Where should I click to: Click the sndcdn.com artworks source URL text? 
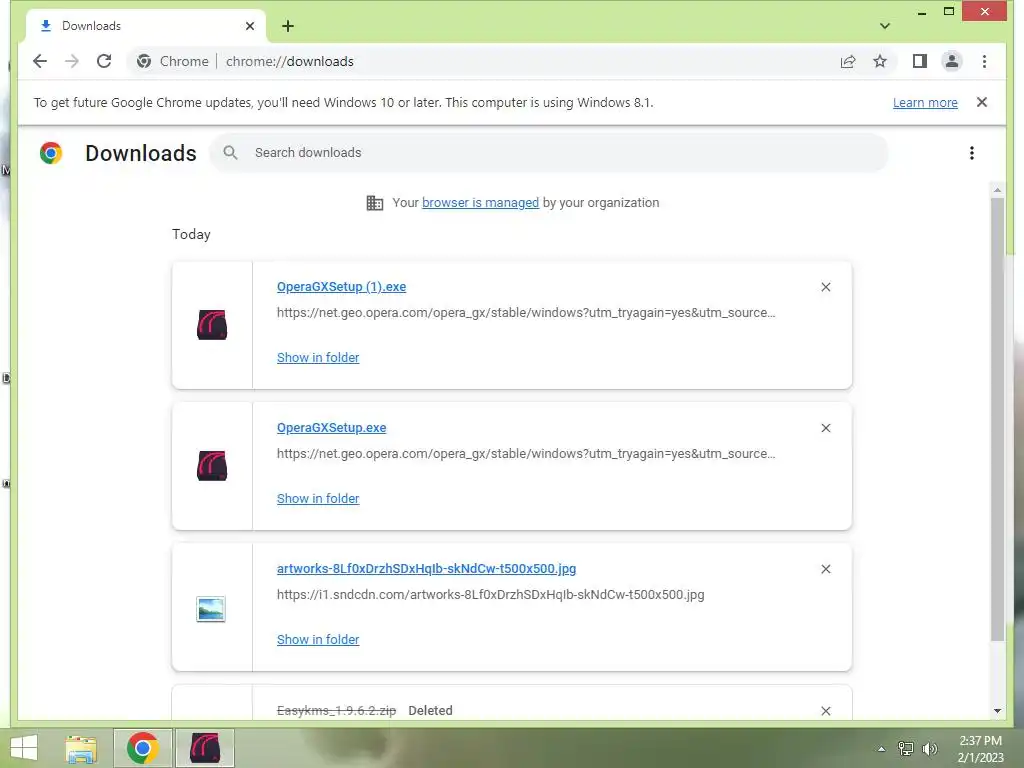click(x=490, y=595)
